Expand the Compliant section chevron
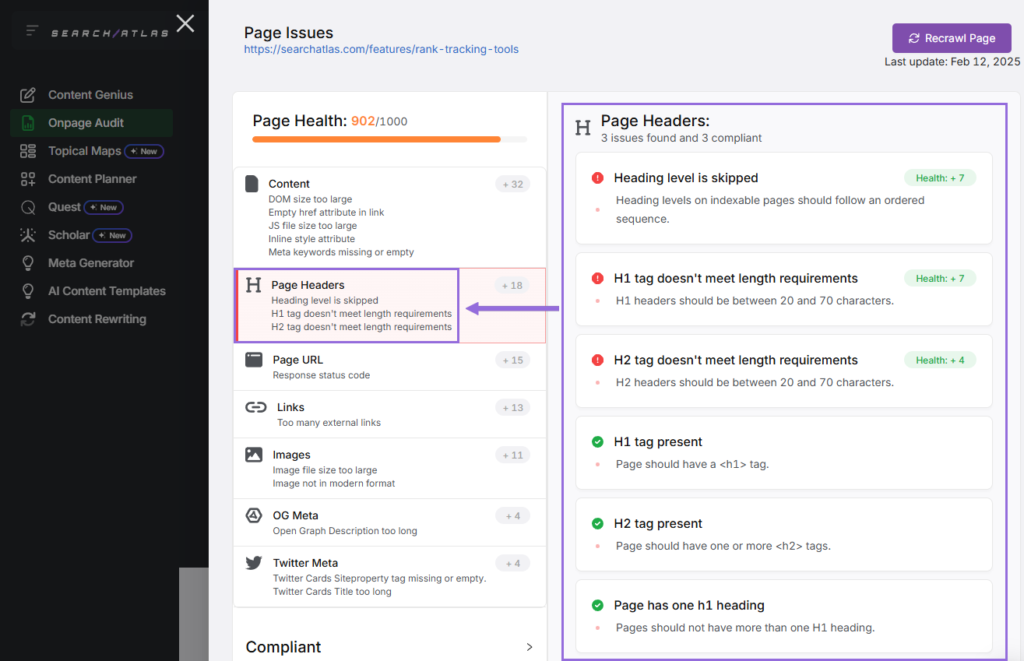Screen dimensions: 1024x661 click(x=529, y=647)
